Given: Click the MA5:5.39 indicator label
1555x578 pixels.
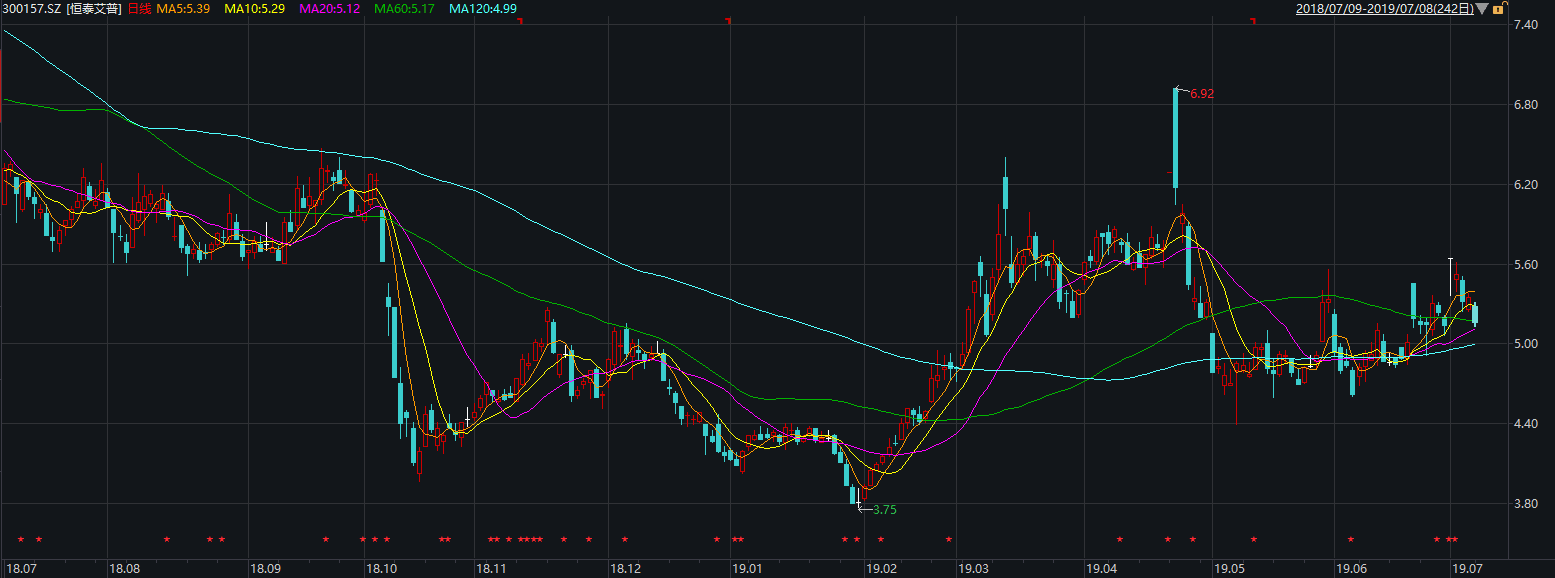Looking at the screenshot, I should 185,9.
